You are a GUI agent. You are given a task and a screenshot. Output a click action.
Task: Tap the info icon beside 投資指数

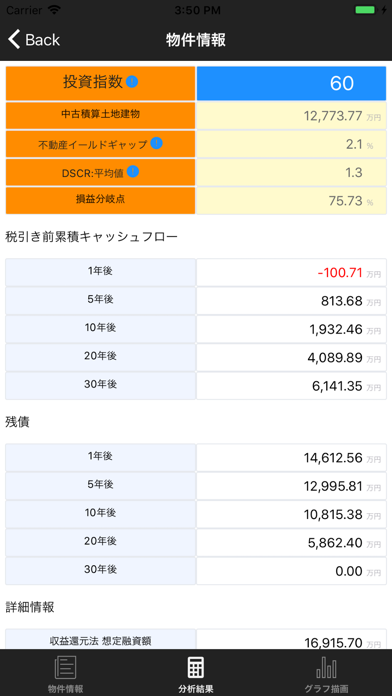132,82
